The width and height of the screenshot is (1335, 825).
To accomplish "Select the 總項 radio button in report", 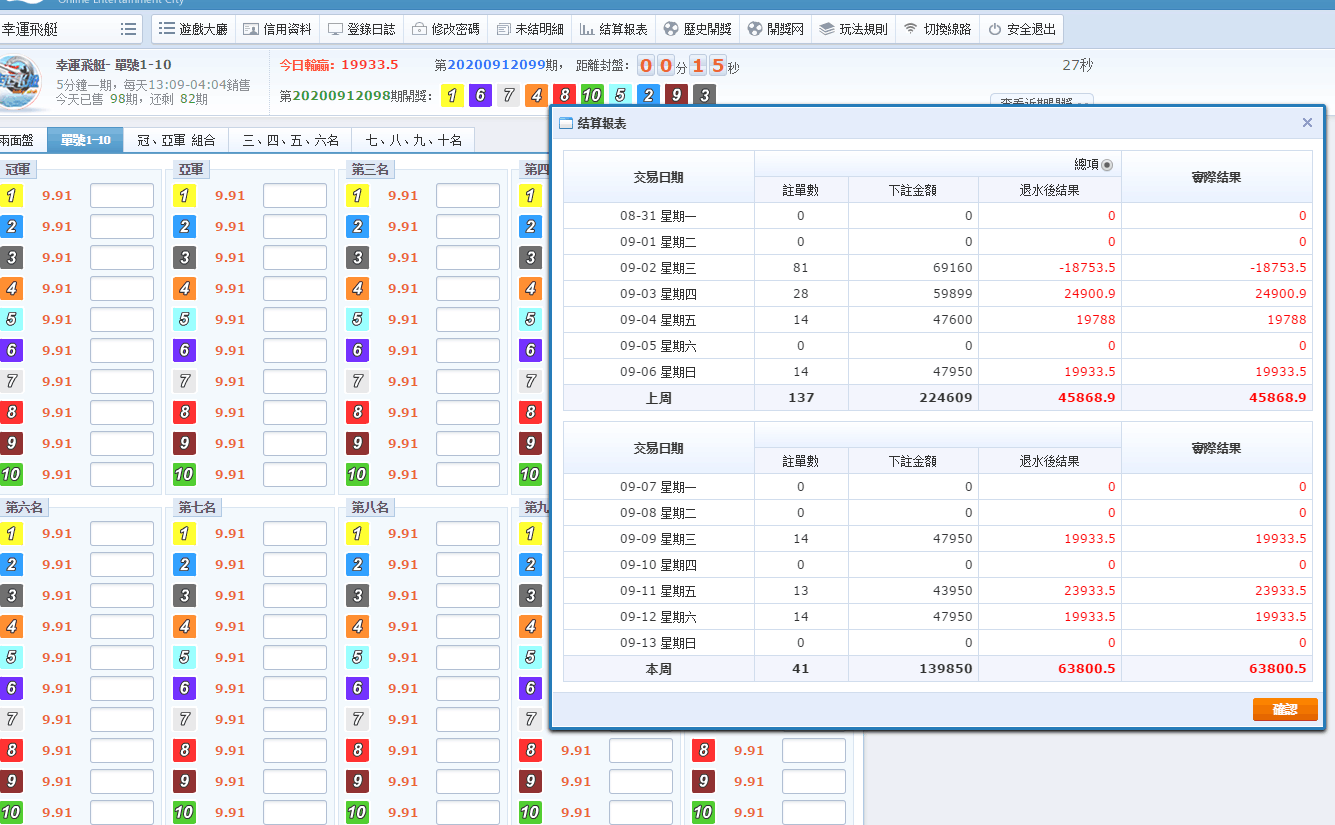I will click(x=1107, y=165).
